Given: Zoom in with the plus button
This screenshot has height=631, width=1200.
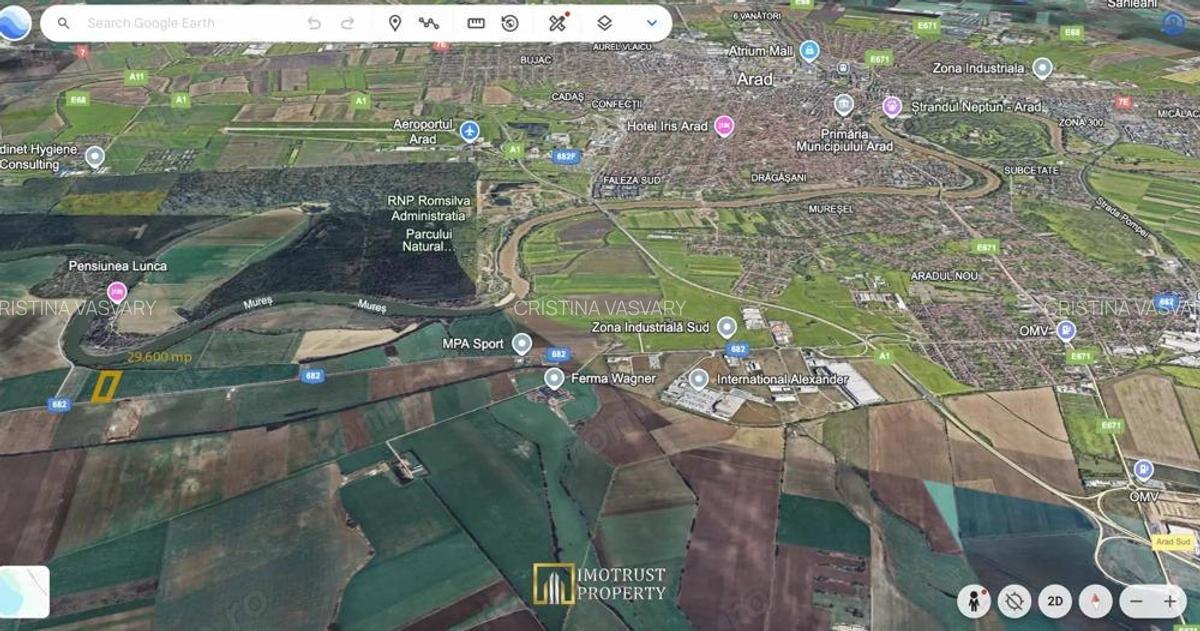Looking at the screenshot, I should [1170, 601].
